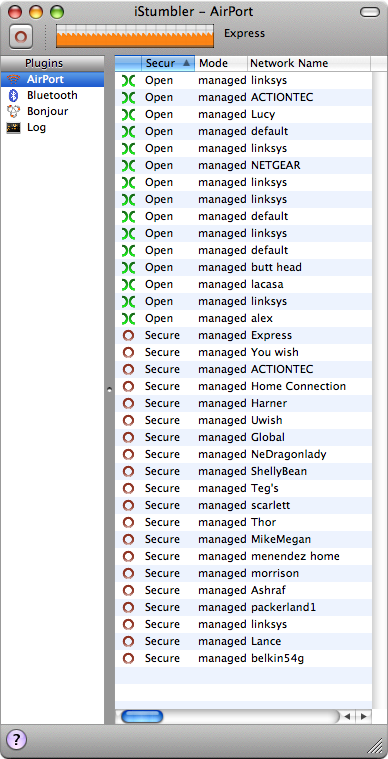Click the Bonjour icon in sidebar
Screen dimensions: 388x759
pos(14,111)
